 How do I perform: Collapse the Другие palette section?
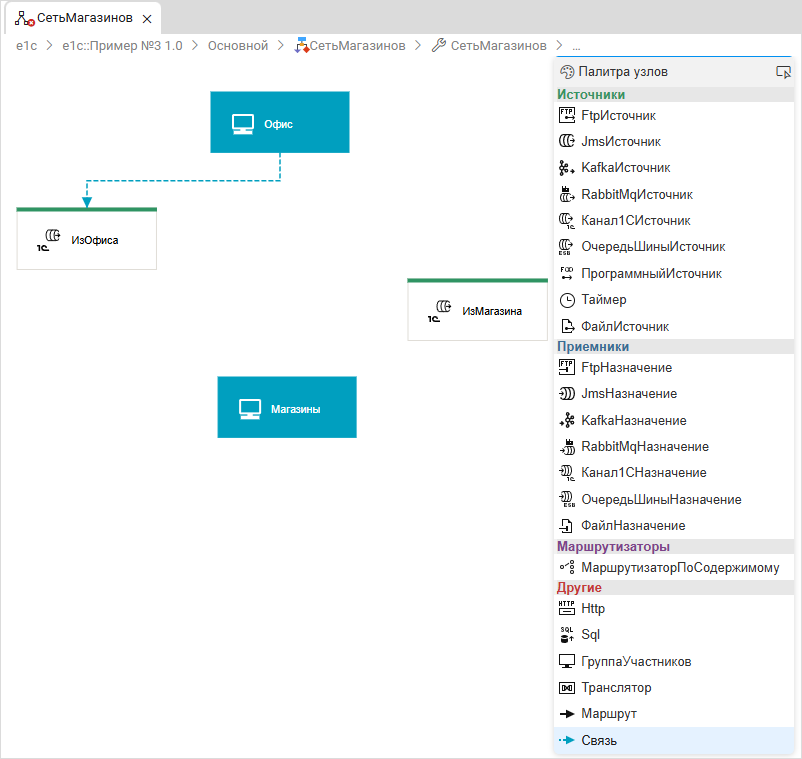pyautogui.click(x=580, y=588)
